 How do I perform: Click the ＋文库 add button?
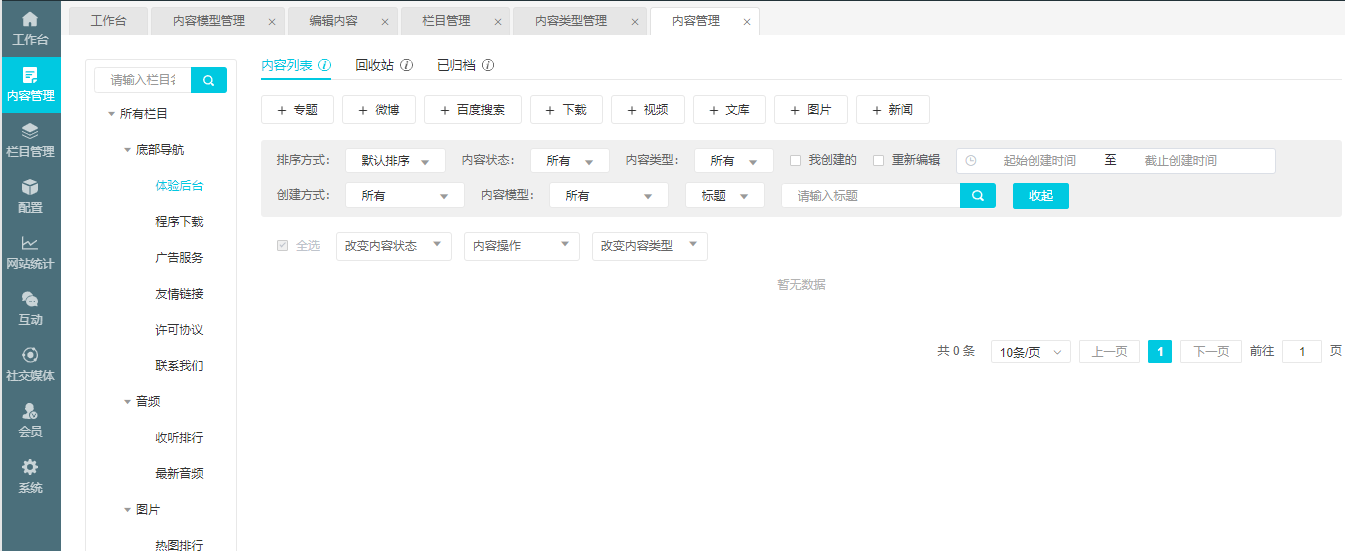[729, 110]
